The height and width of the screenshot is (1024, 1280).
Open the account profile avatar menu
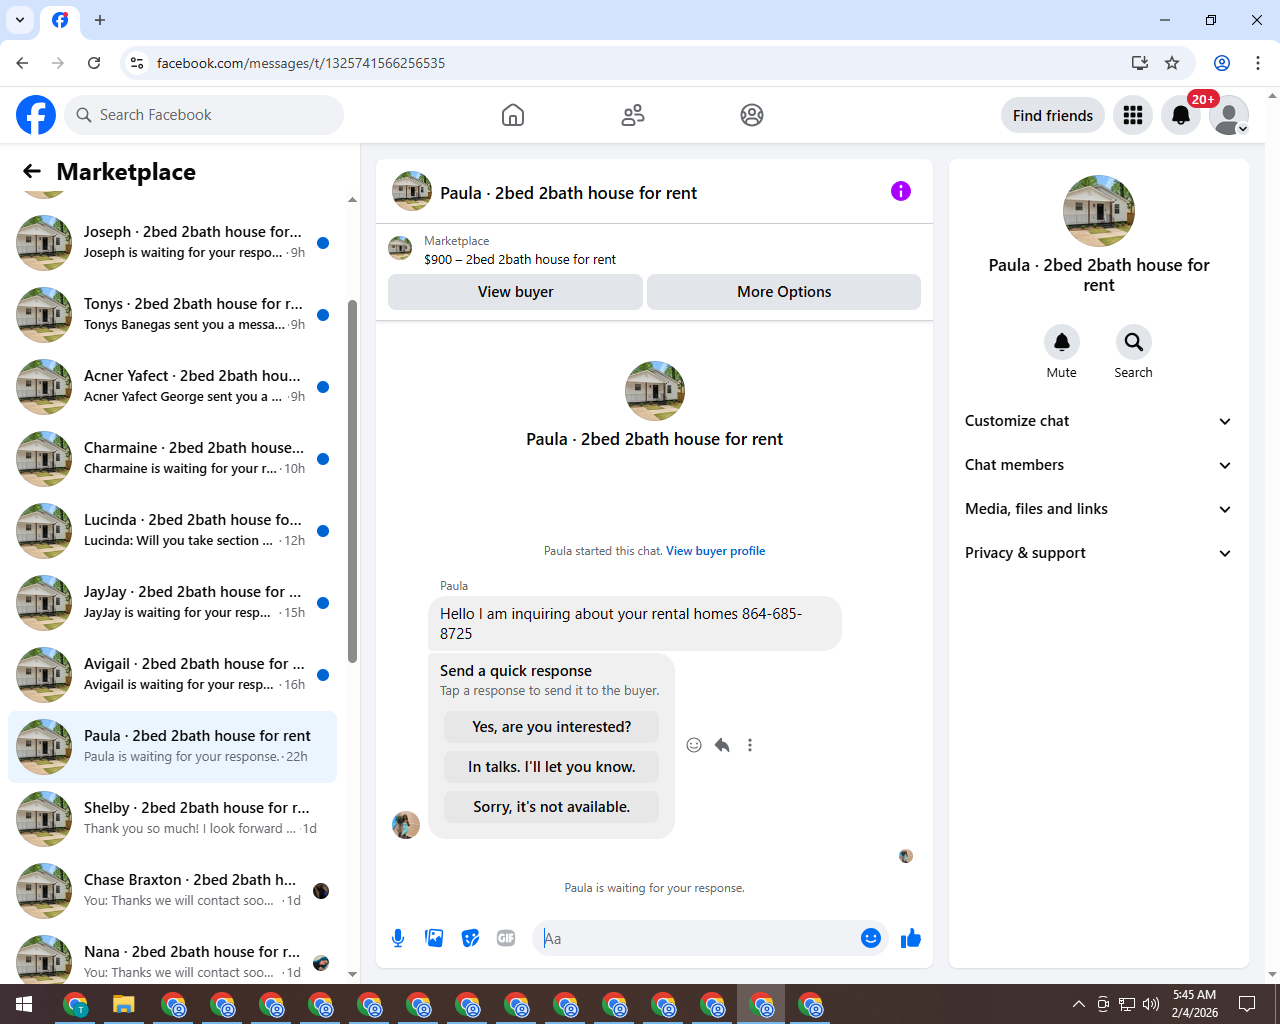(1229, 115)
